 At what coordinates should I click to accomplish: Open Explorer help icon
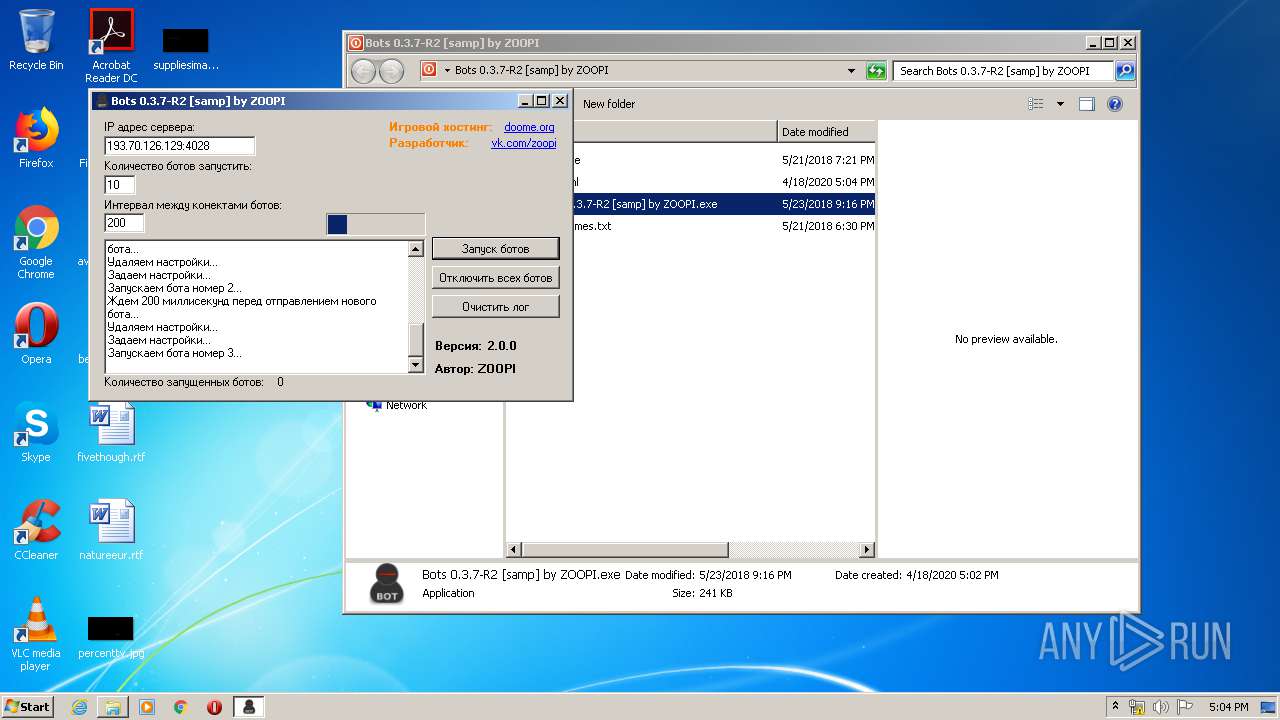pos(1115,104)
